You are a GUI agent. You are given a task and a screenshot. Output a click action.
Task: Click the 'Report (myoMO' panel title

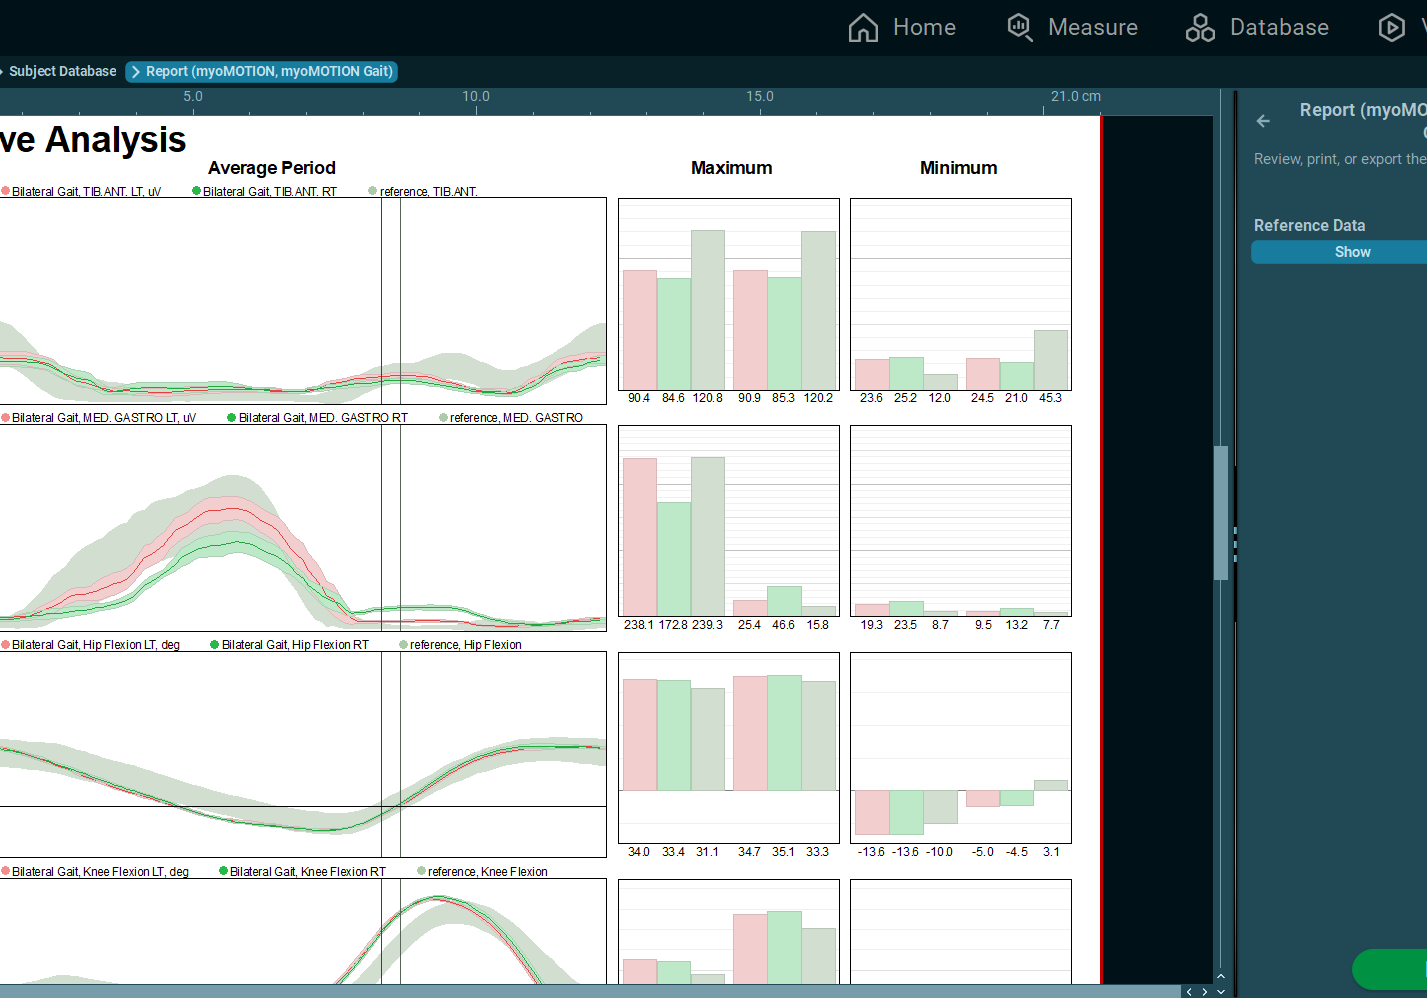click(1363, 110)
